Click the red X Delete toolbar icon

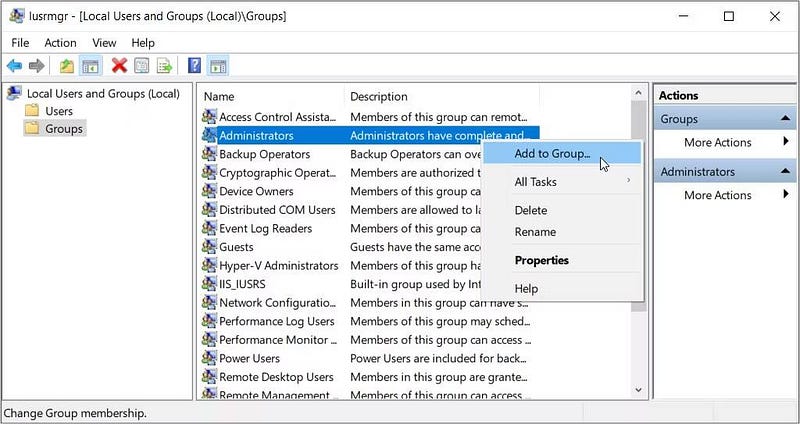click(x=119, y=65)
